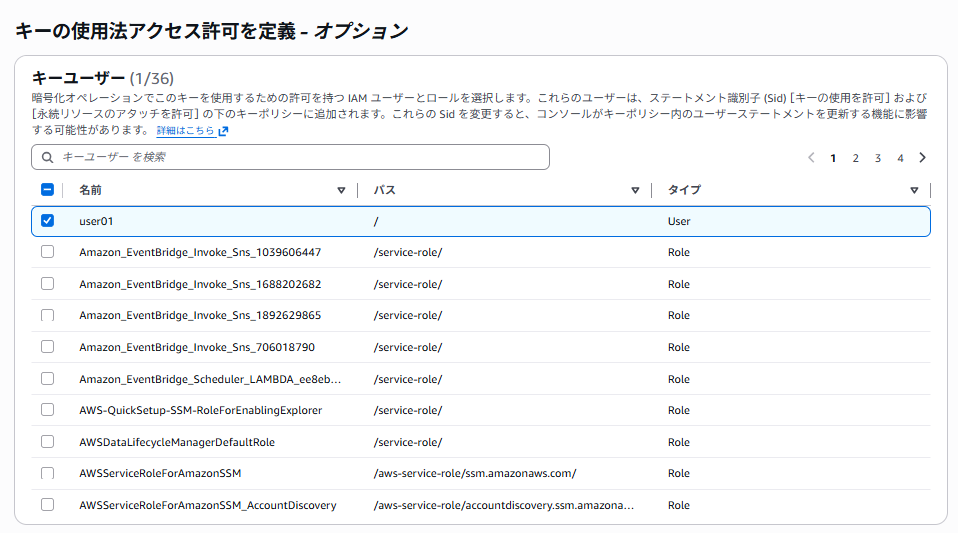Screen dimensions: 958x533
Task: Sort by パス column arrow
Action: pyautogui.click(x=635, y=191)
